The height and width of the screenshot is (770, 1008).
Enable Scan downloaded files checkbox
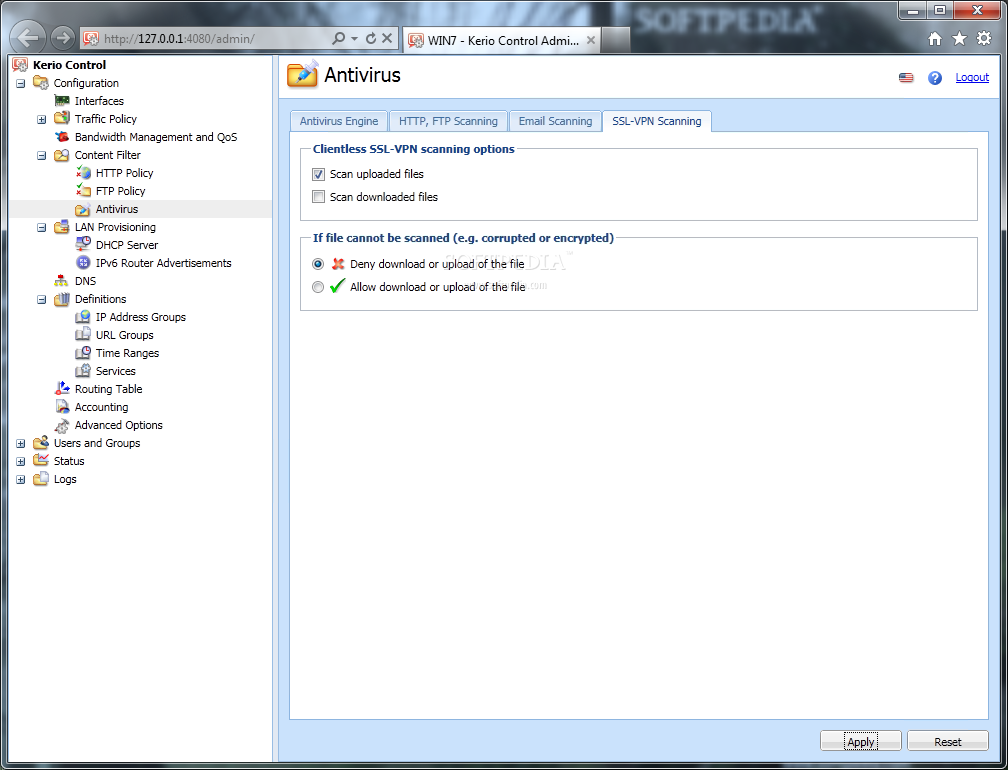(x=318, y=197)
